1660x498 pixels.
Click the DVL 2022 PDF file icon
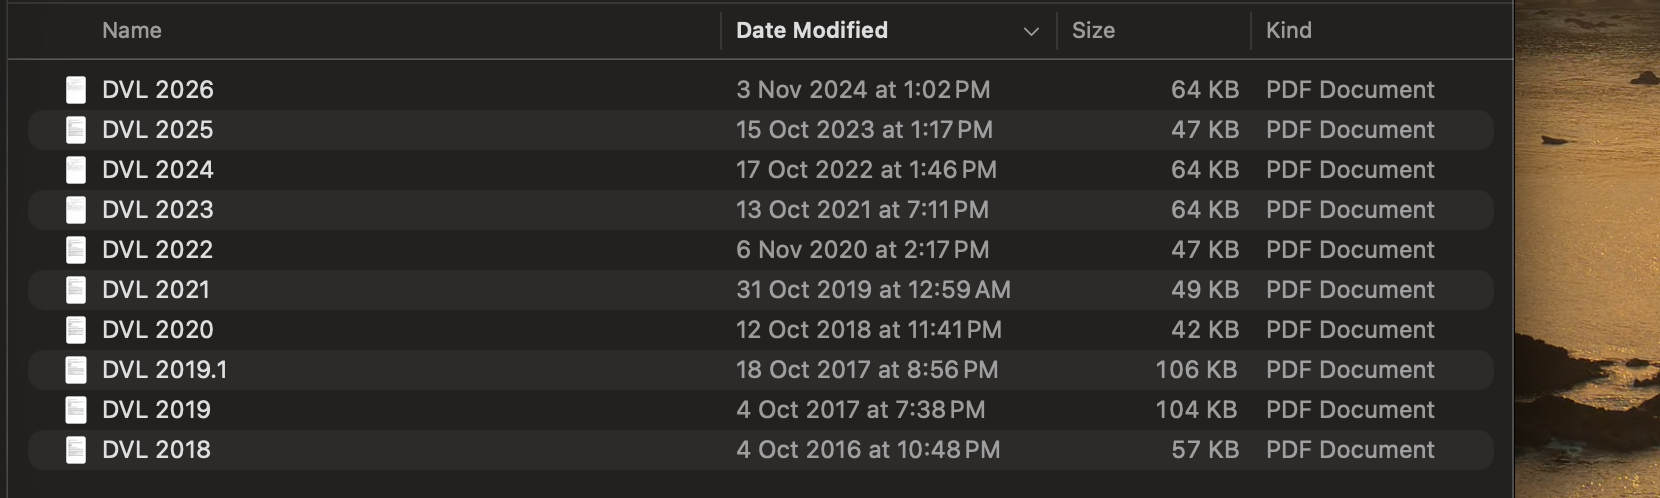[76, 250]
